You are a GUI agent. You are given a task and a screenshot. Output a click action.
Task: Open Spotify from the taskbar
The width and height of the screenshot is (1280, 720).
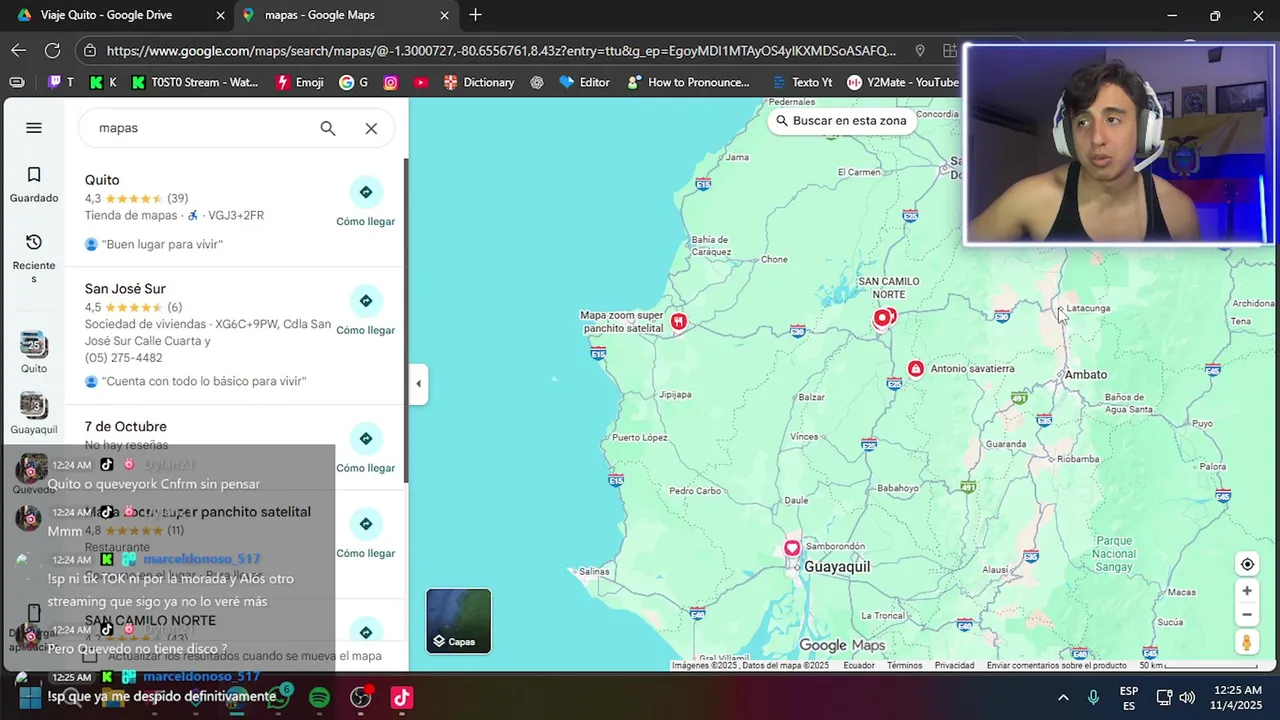pyautogui.click(x=319, y=697)
